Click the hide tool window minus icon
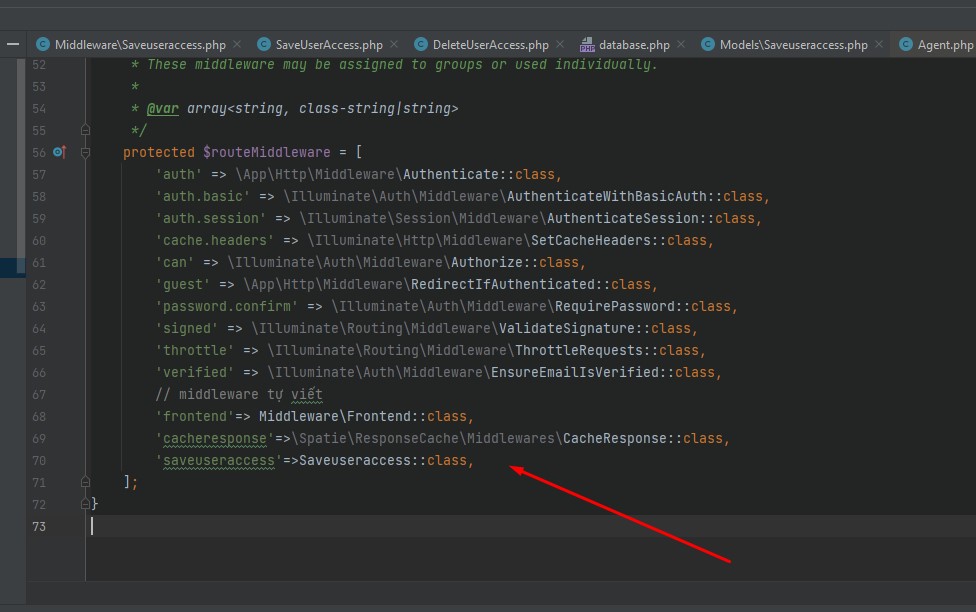976x612 pixels. click(12, 44)
